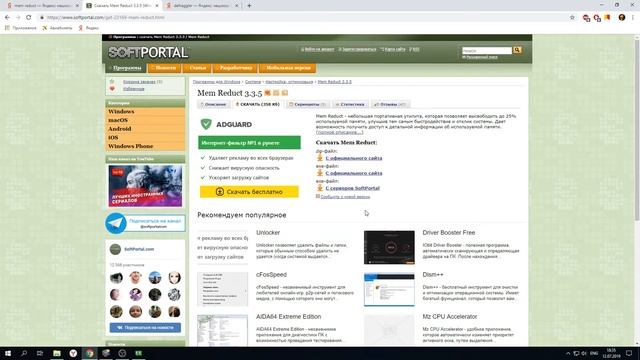The width and height of the screenshot is (640, 360).
Task: Open the Dism++ thumbnail
Action: 389,289
